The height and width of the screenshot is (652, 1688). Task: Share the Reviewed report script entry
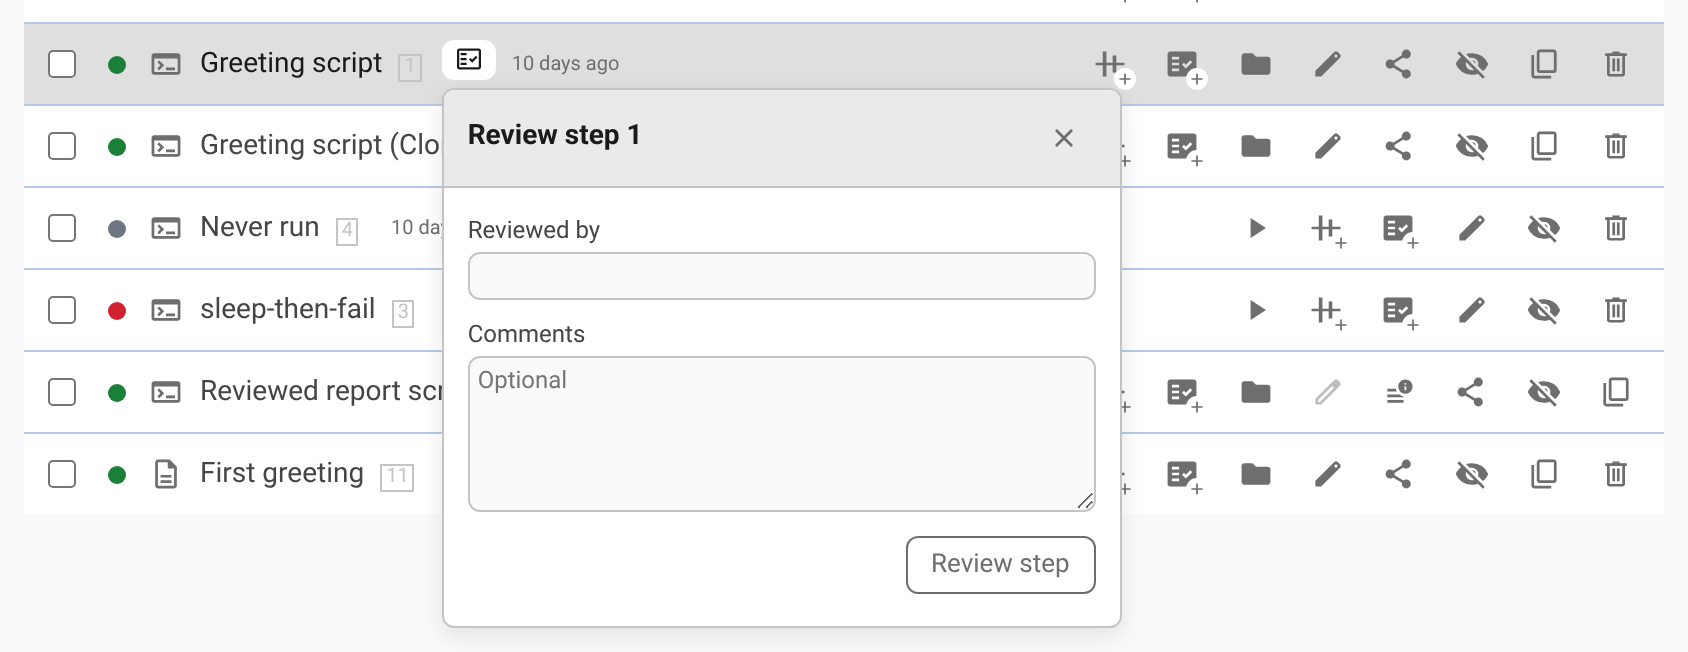(1471, 393)
